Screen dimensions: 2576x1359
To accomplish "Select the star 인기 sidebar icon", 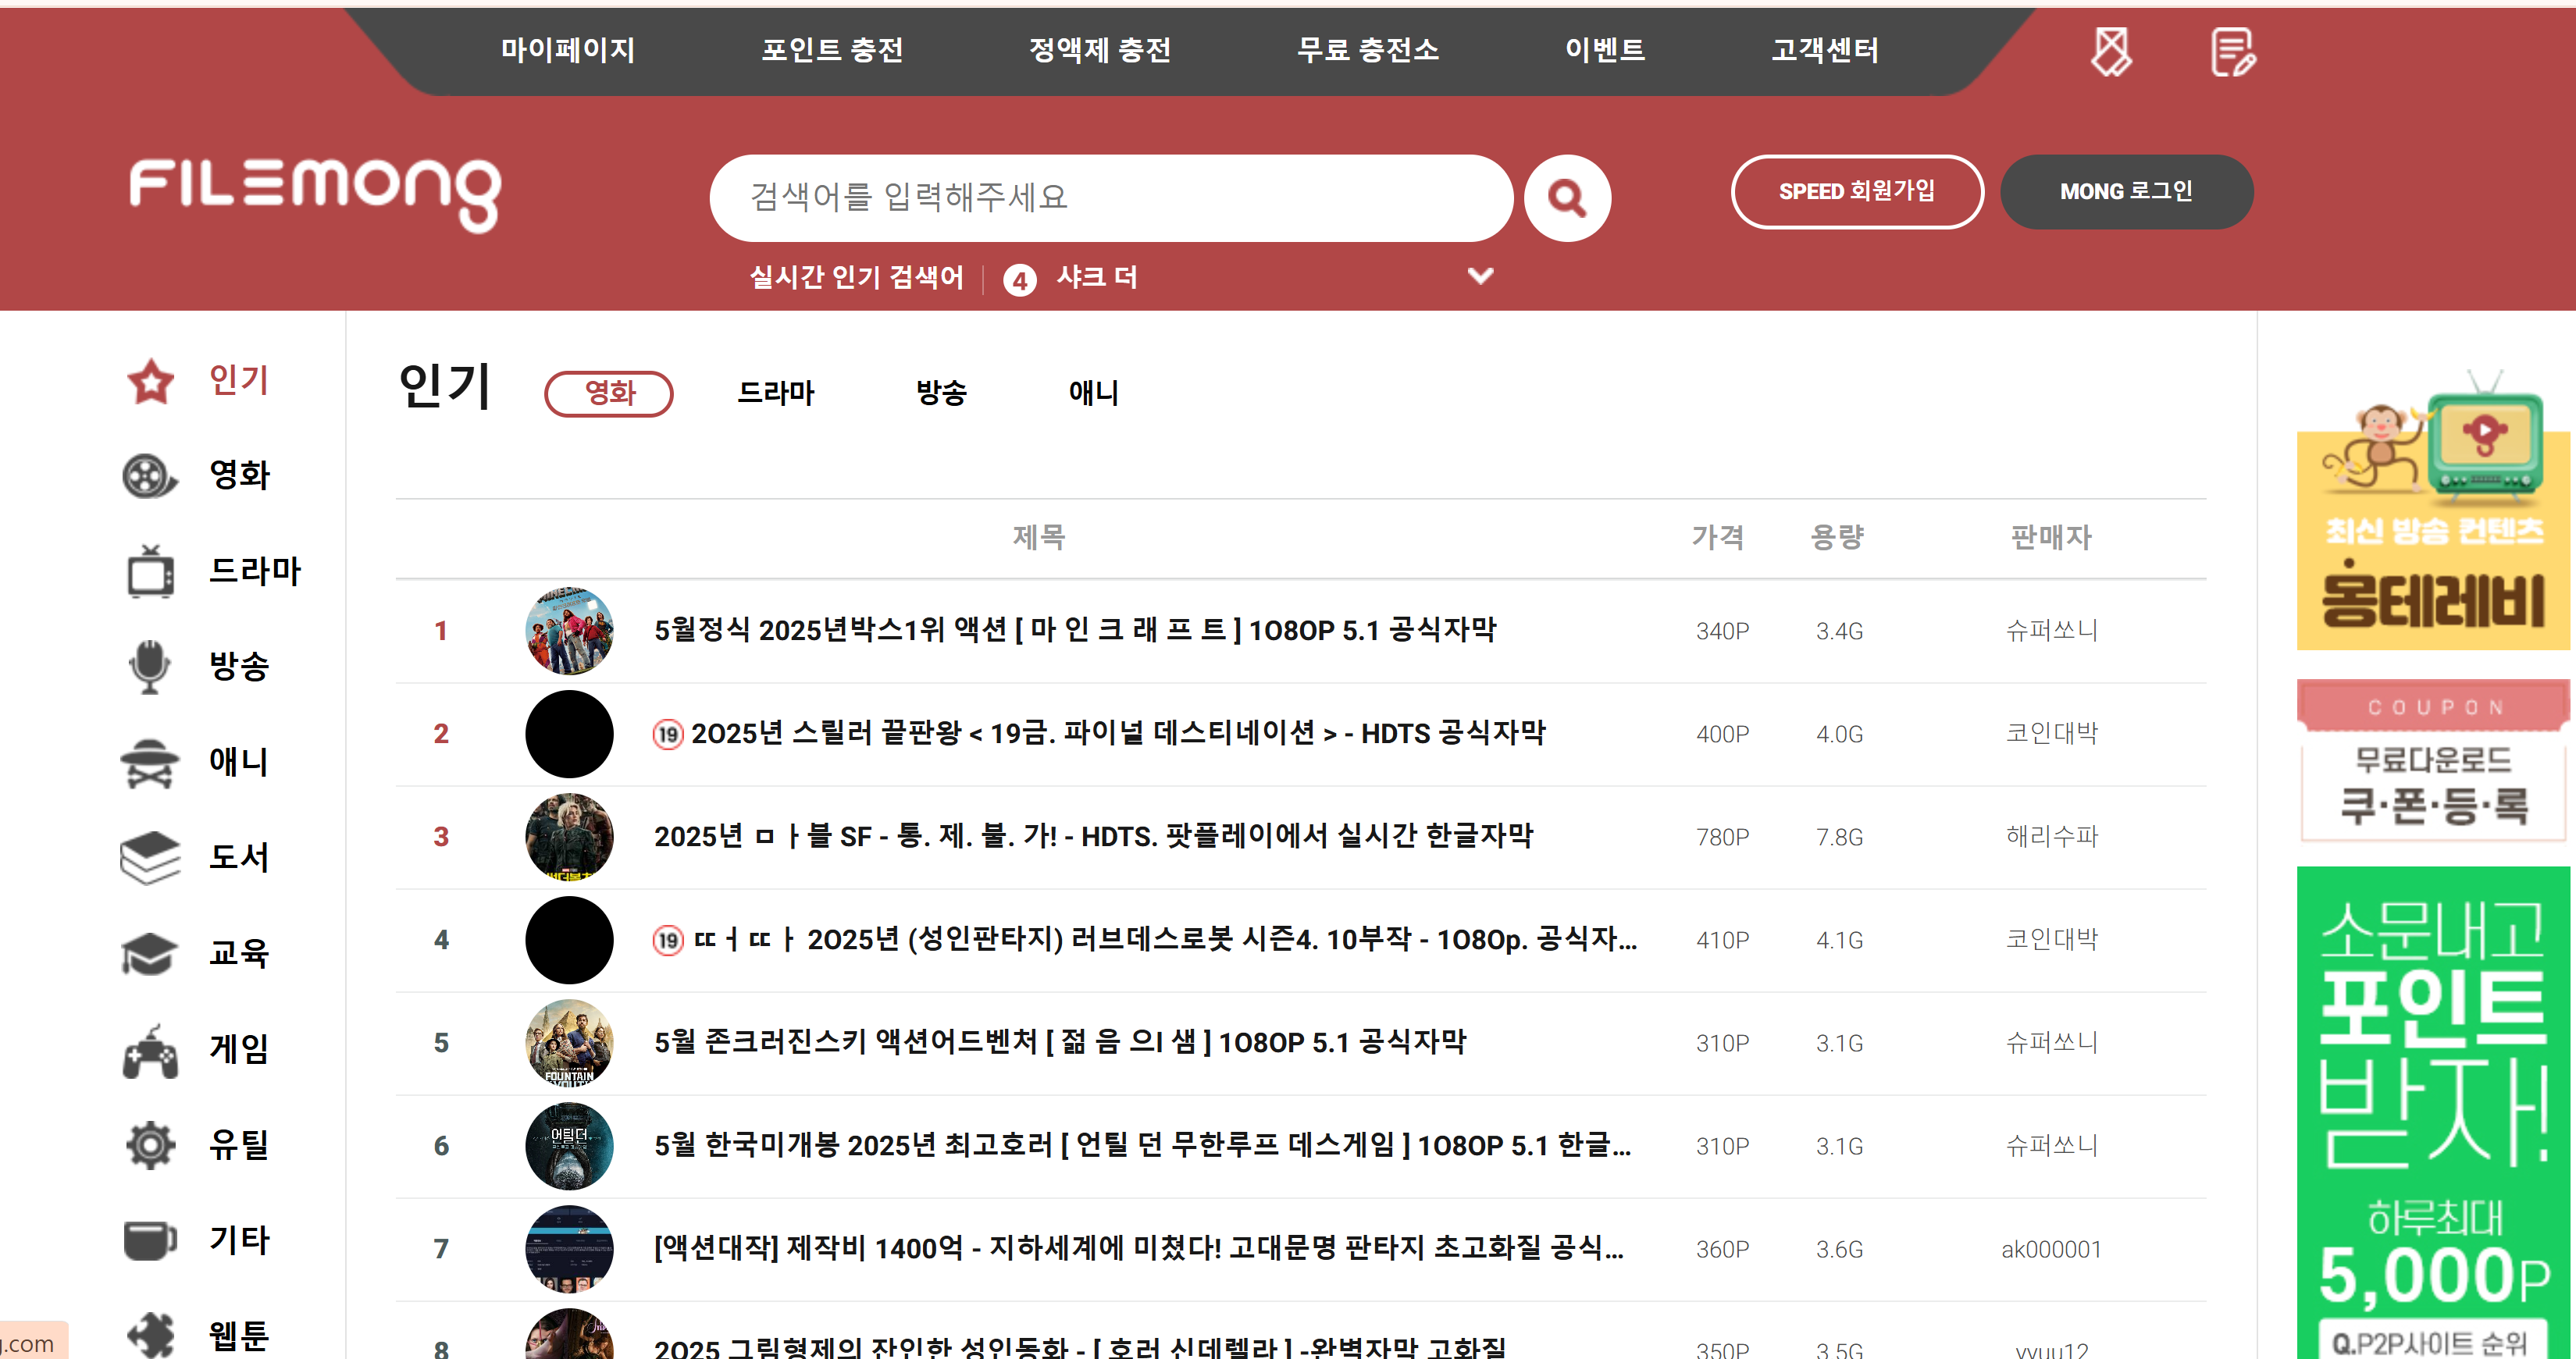I will pos(151,381).
